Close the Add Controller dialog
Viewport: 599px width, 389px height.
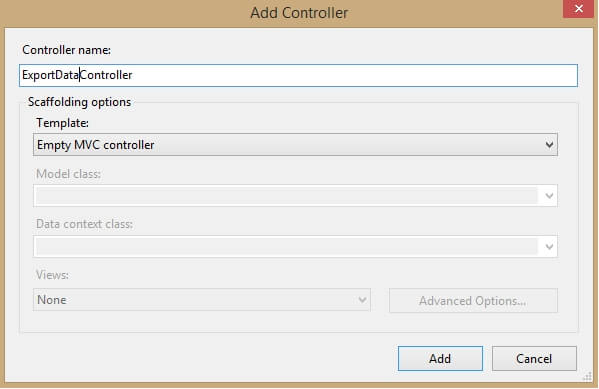tap(578, 9)
